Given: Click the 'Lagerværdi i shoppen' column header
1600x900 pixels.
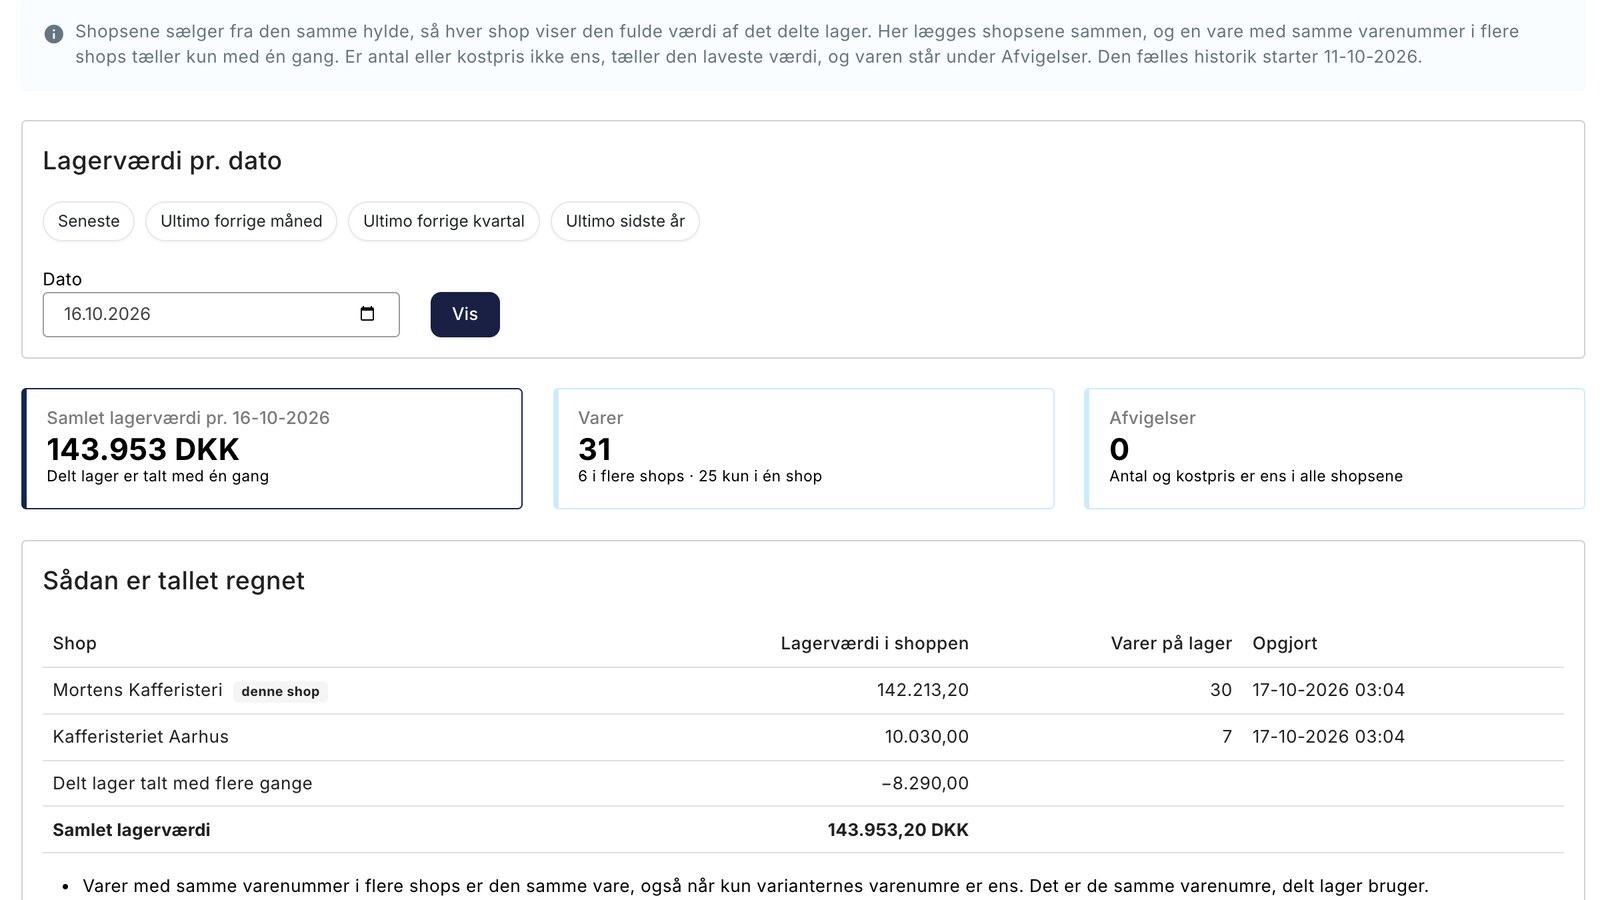Looking at the screenshot, I should click(x=875, y=643).
